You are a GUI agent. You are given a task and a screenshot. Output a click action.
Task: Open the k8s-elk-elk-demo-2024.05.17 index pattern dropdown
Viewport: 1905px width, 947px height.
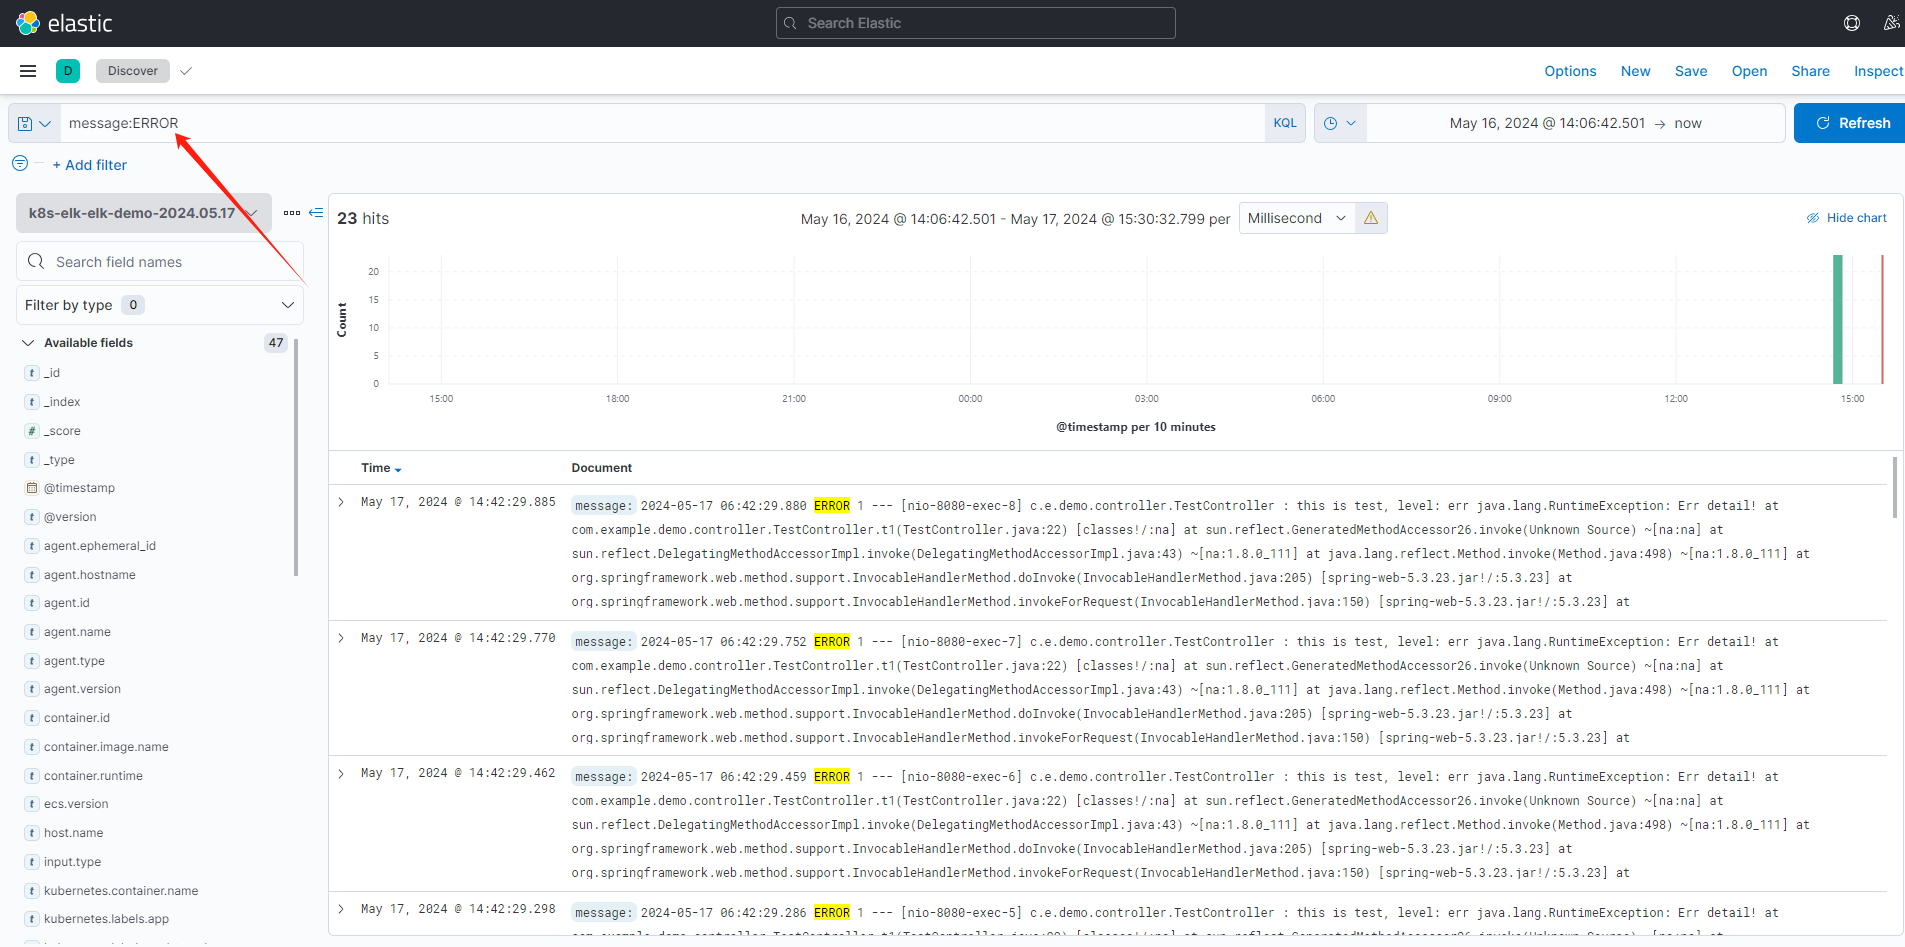(144, 213)
